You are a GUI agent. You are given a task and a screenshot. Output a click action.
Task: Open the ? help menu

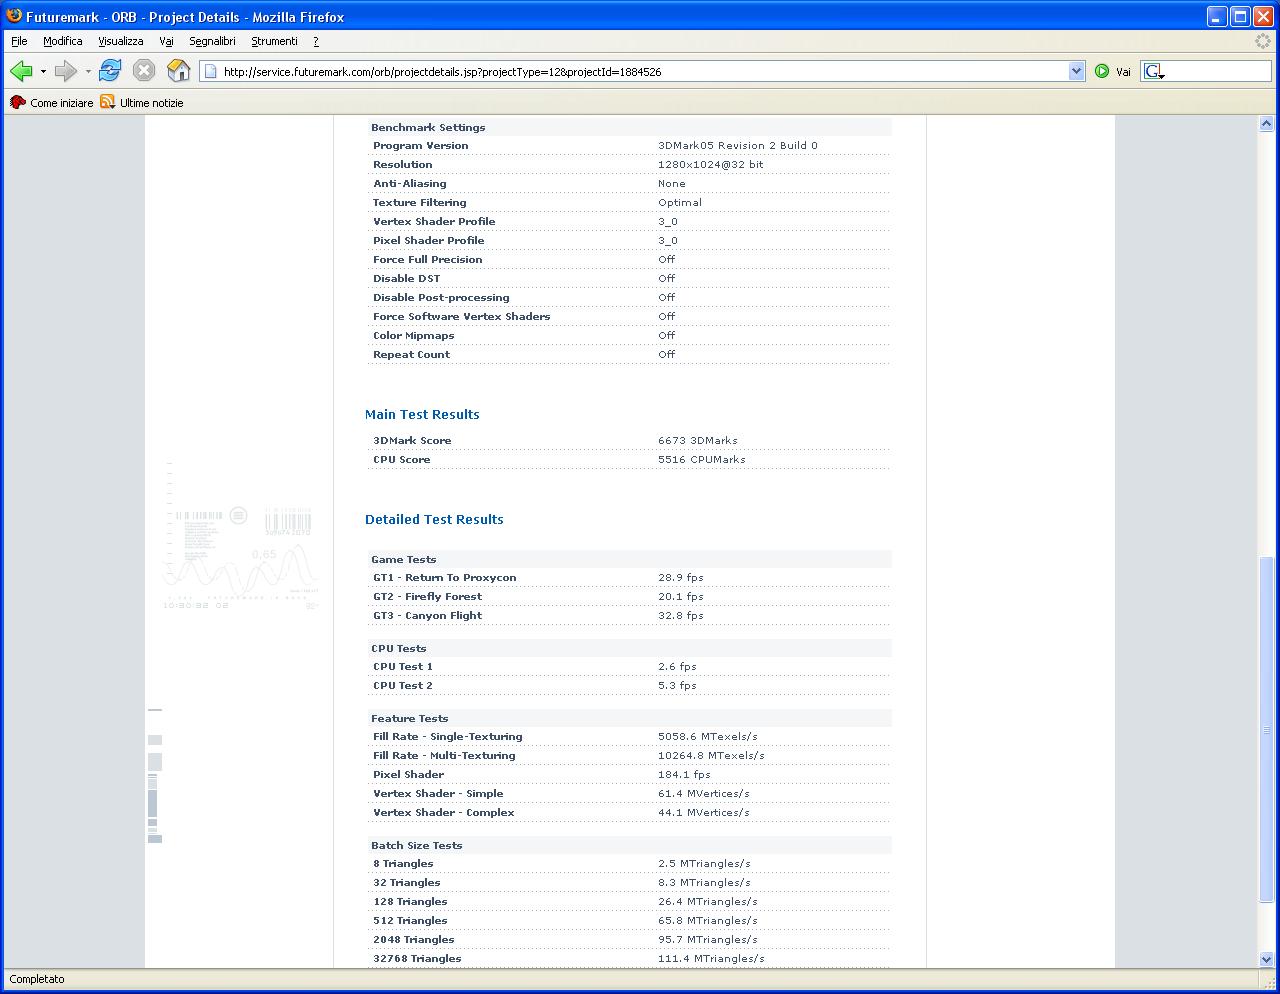tap(316, 41)
